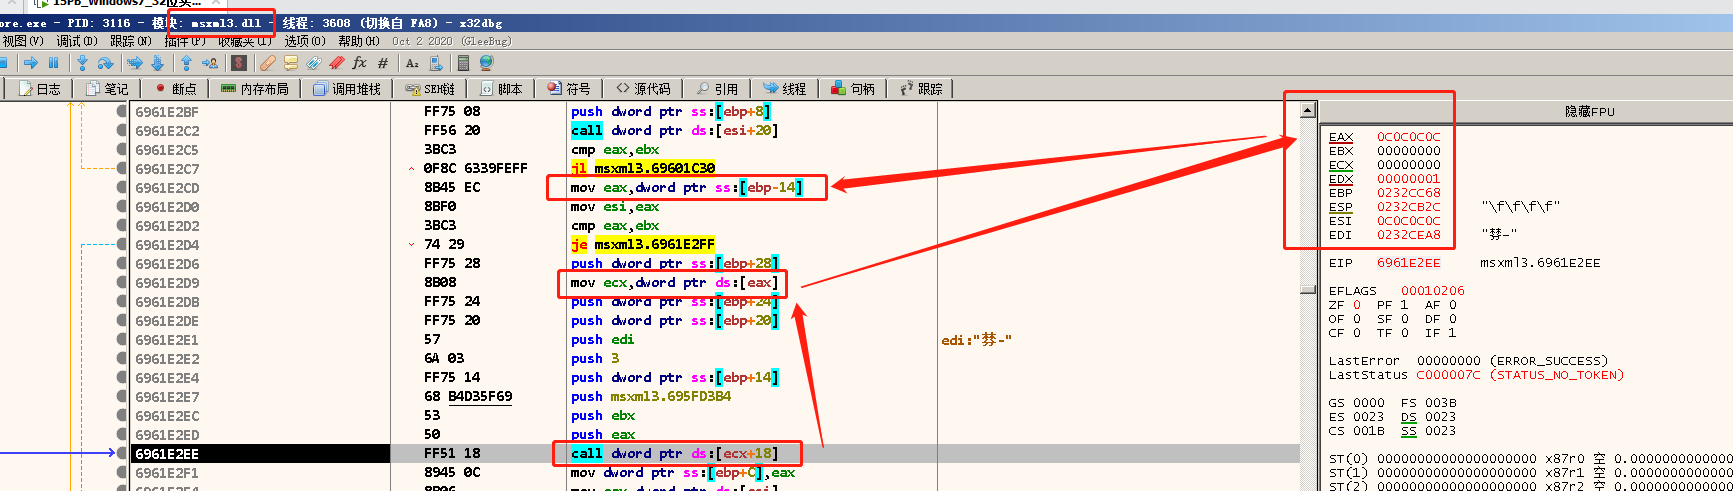Toggle breakpoint bullet at 6961E2D4

click(122, 245)
